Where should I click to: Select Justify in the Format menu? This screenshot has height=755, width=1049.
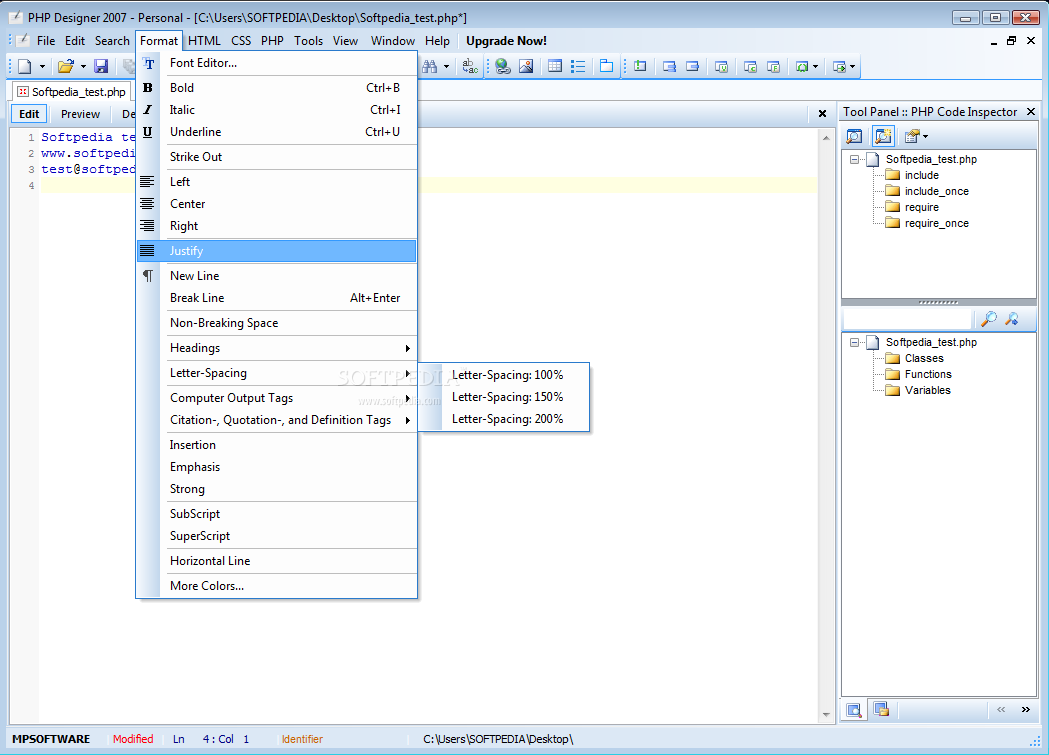click(x=277, y=251)
